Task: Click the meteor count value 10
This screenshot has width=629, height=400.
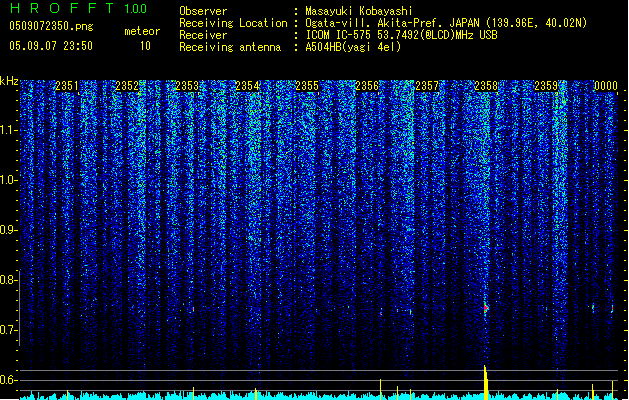Action: [x=145, y=46]
